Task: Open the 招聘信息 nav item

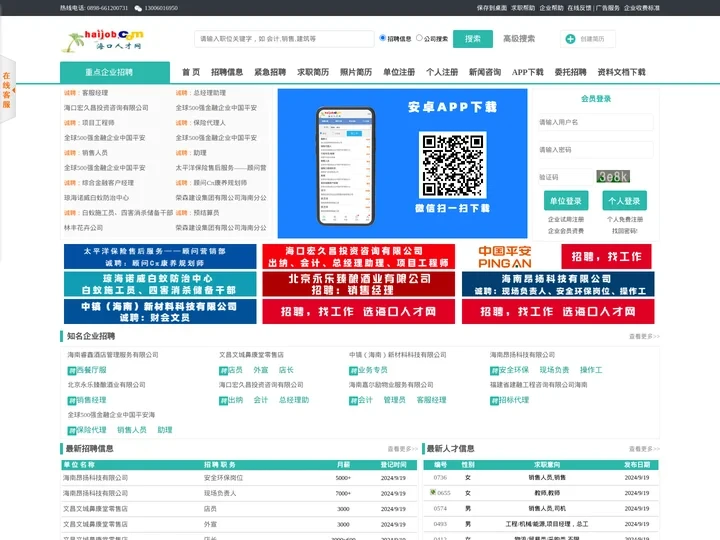Action: [227, 72]
